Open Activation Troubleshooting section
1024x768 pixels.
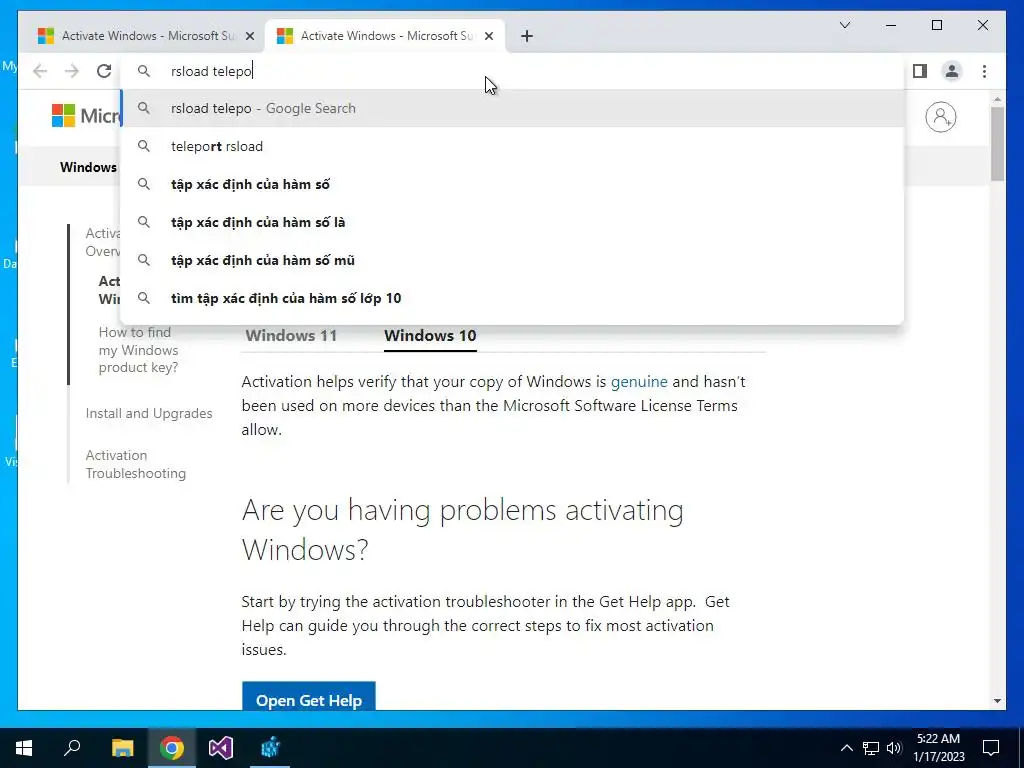tap(136, 464)
